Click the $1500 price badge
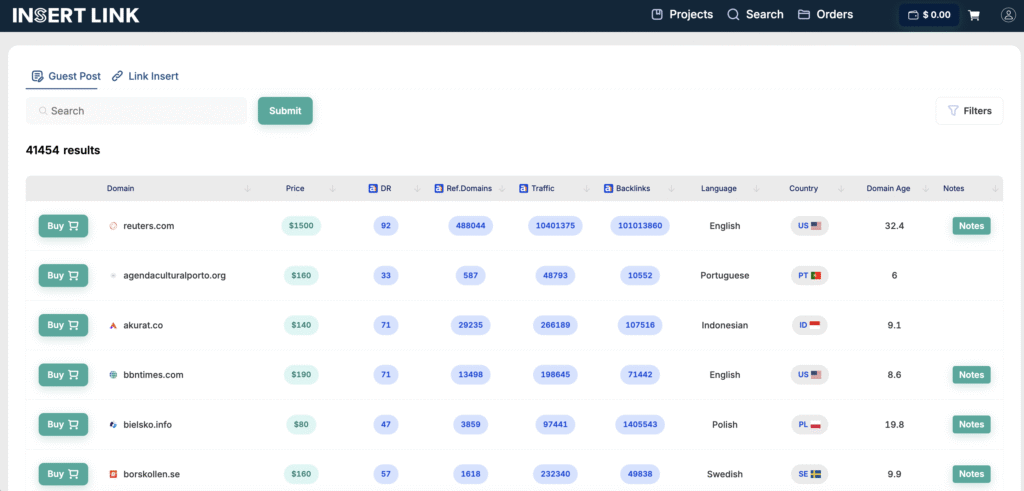Viewport: 1024px width, 491px height. pyautogui.click(x=301, y=226)
